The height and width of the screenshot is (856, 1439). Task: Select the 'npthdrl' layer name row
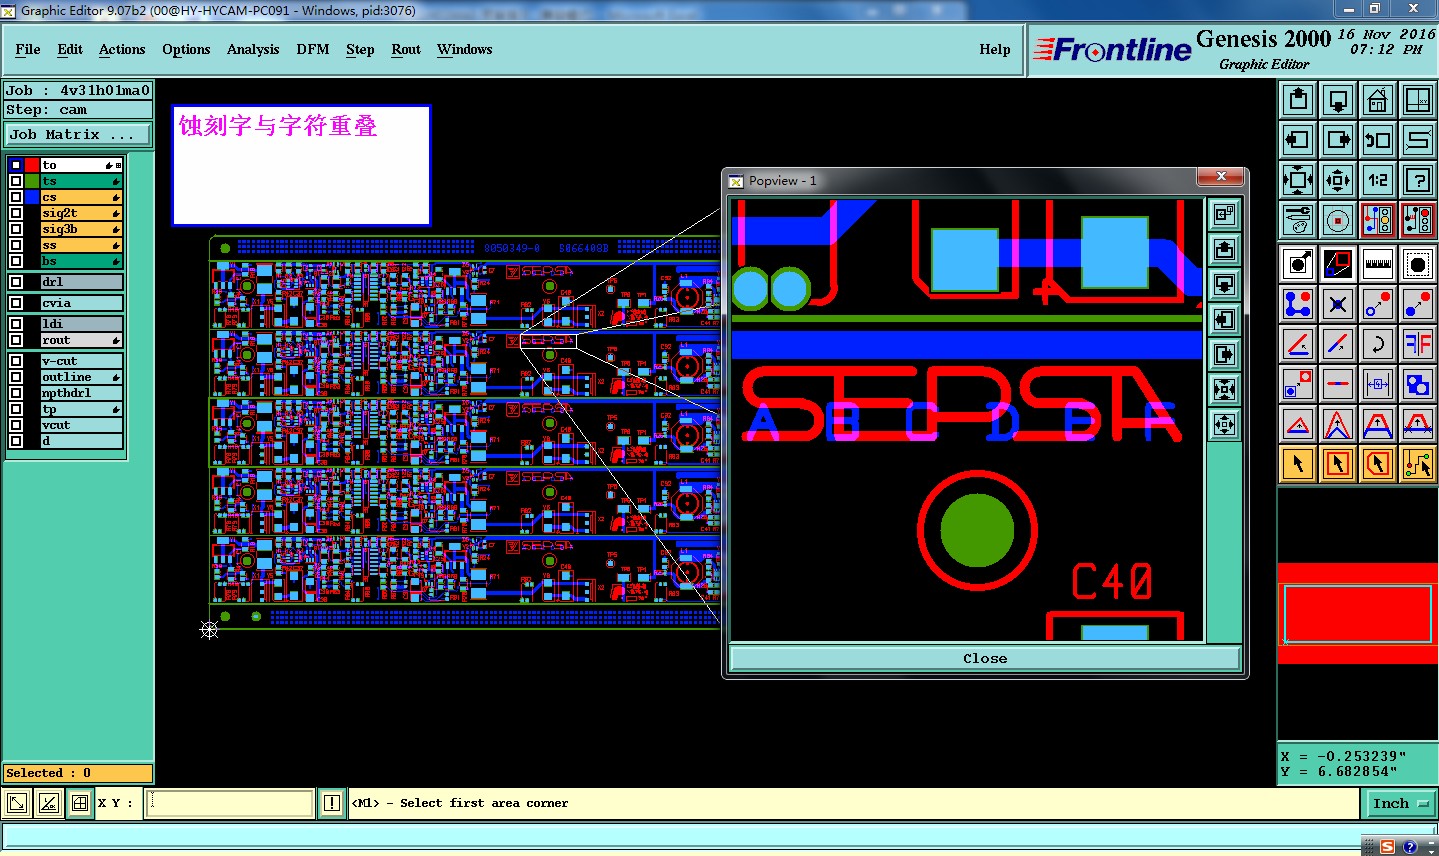click(x=81, y=393)
